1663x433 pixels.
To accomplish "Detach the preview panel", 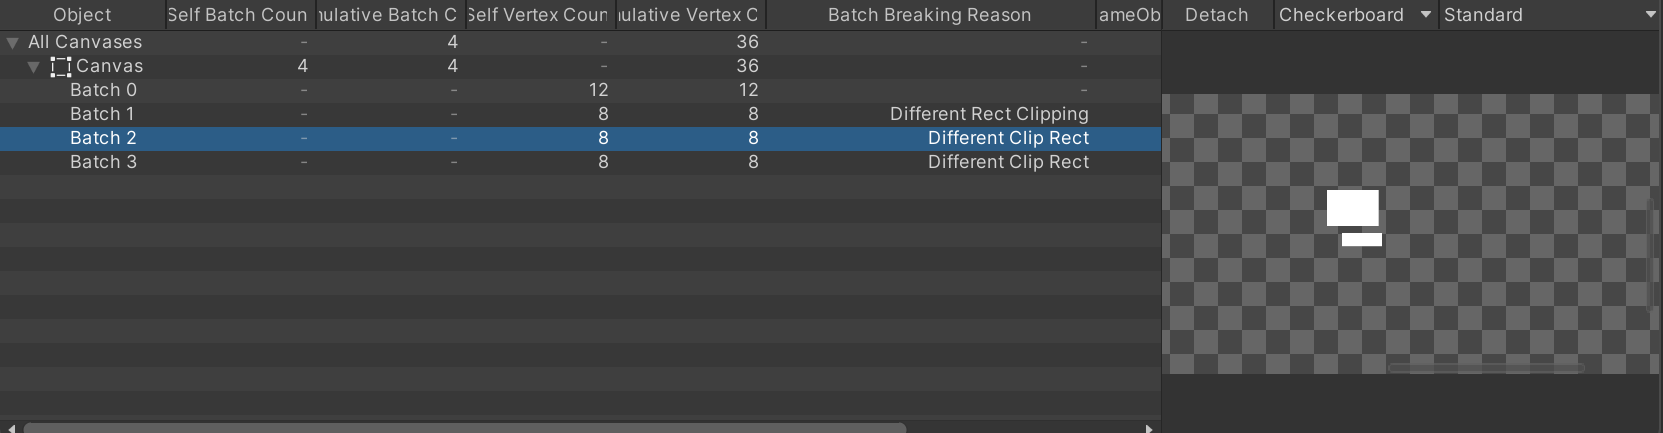I will coord(1217,15).
